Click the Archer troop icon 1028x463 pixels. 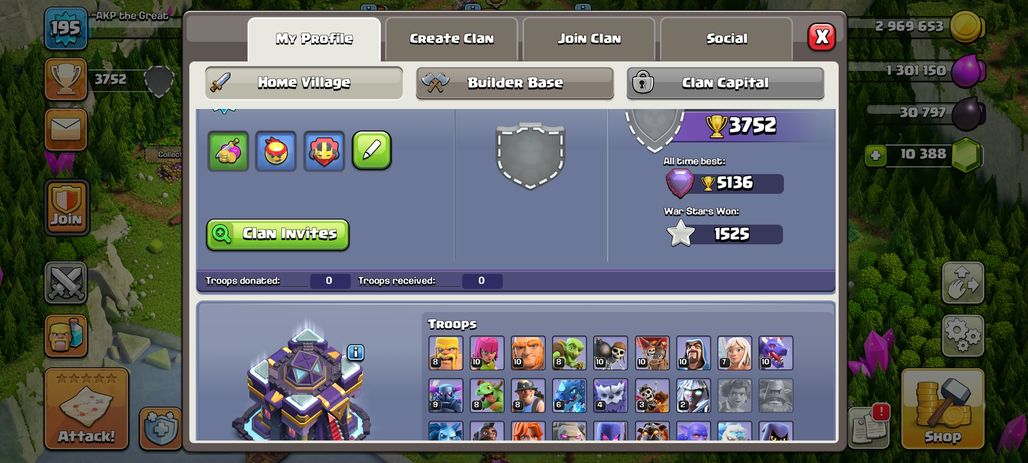[486, 353]
